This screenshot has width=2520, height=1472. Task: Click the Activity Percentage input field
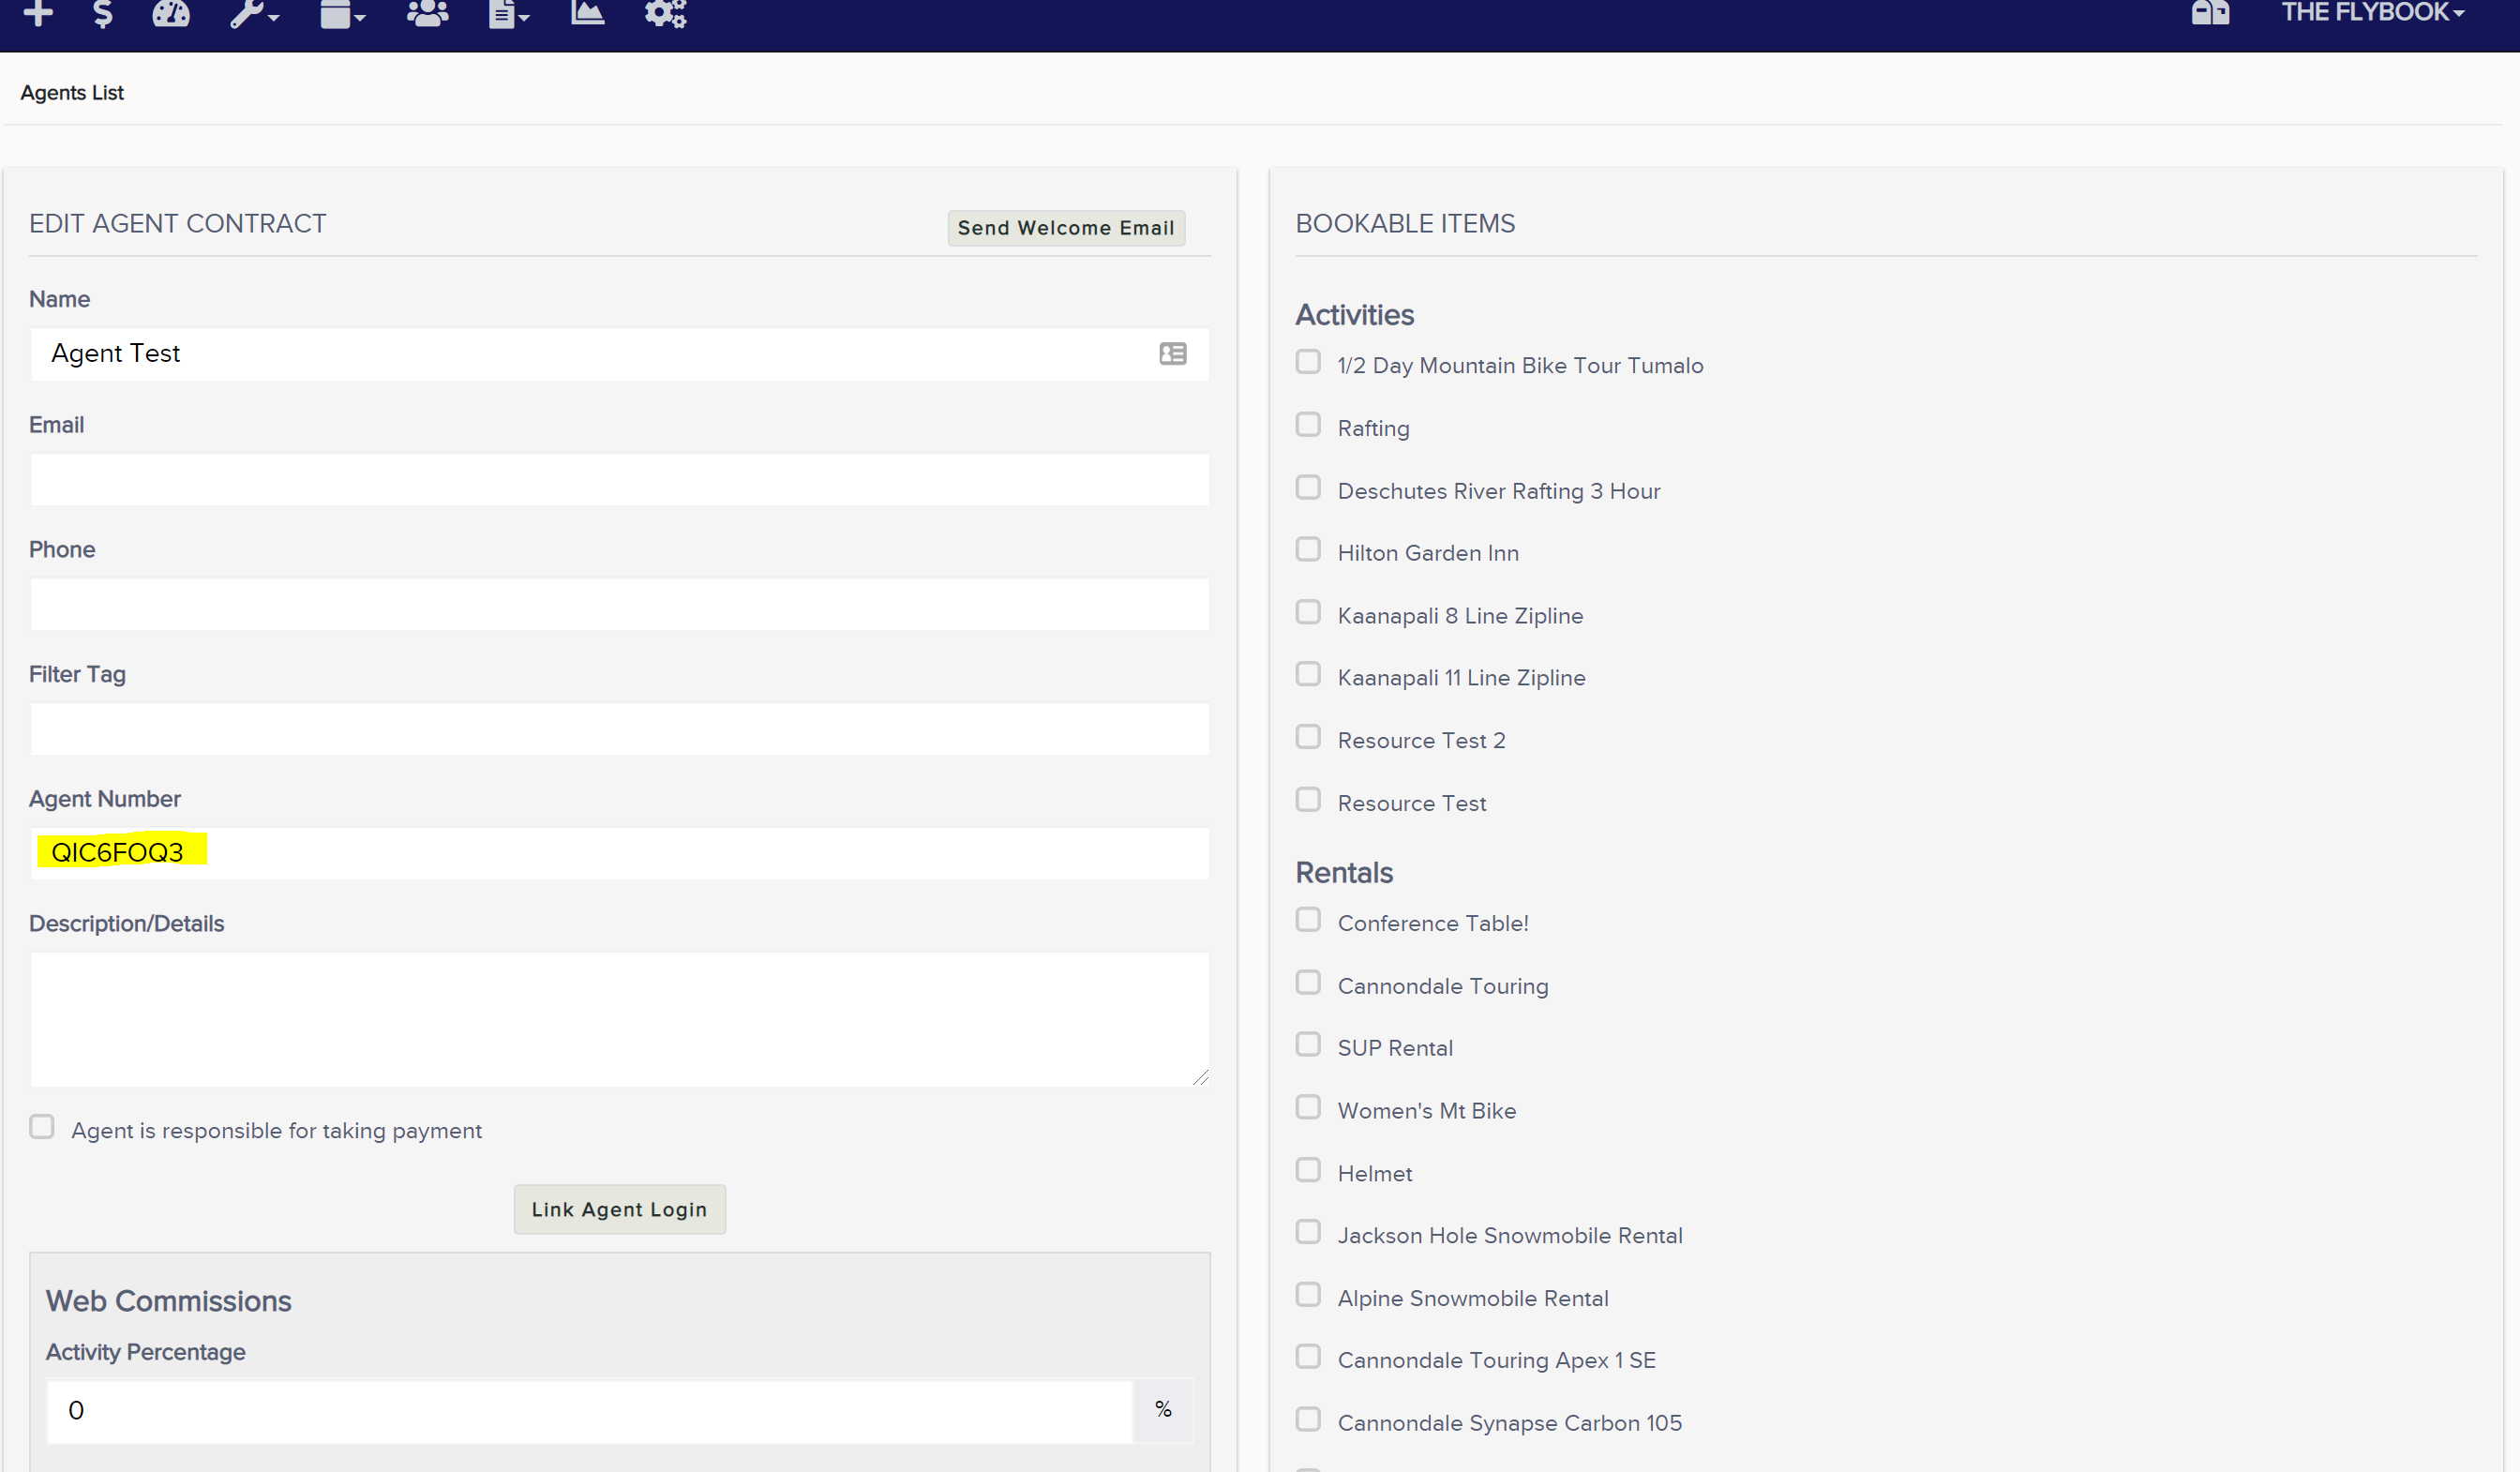[x=589, y=1411]
